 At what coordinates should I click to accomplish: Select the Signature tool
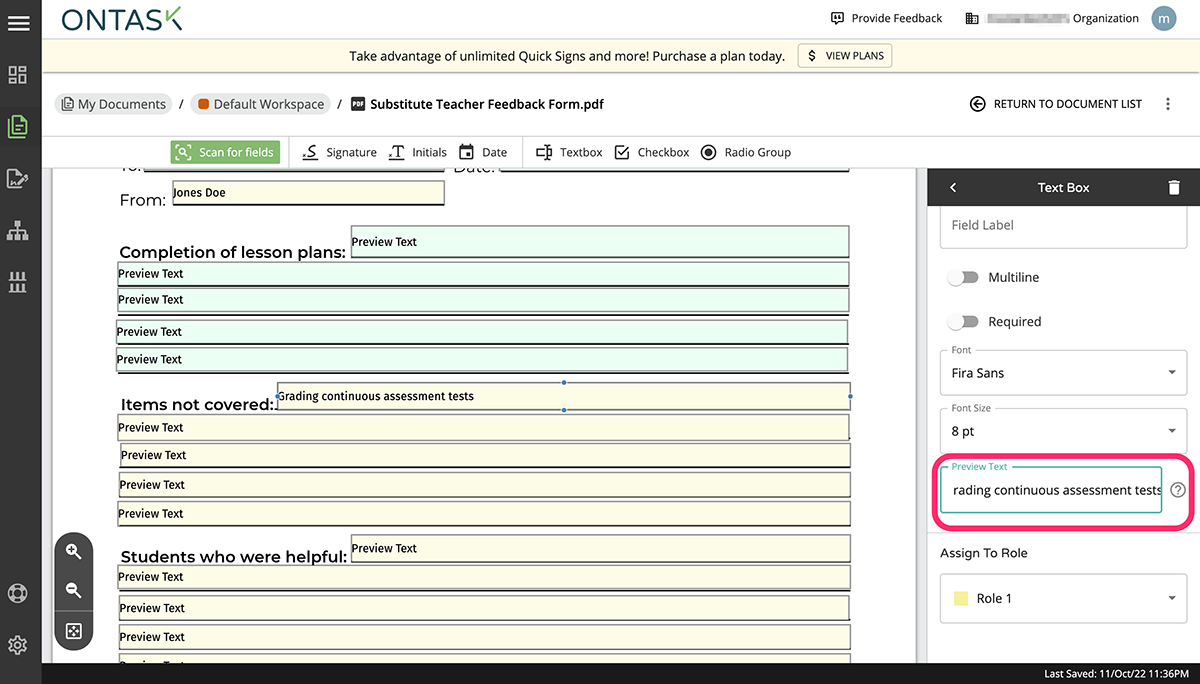339,152
